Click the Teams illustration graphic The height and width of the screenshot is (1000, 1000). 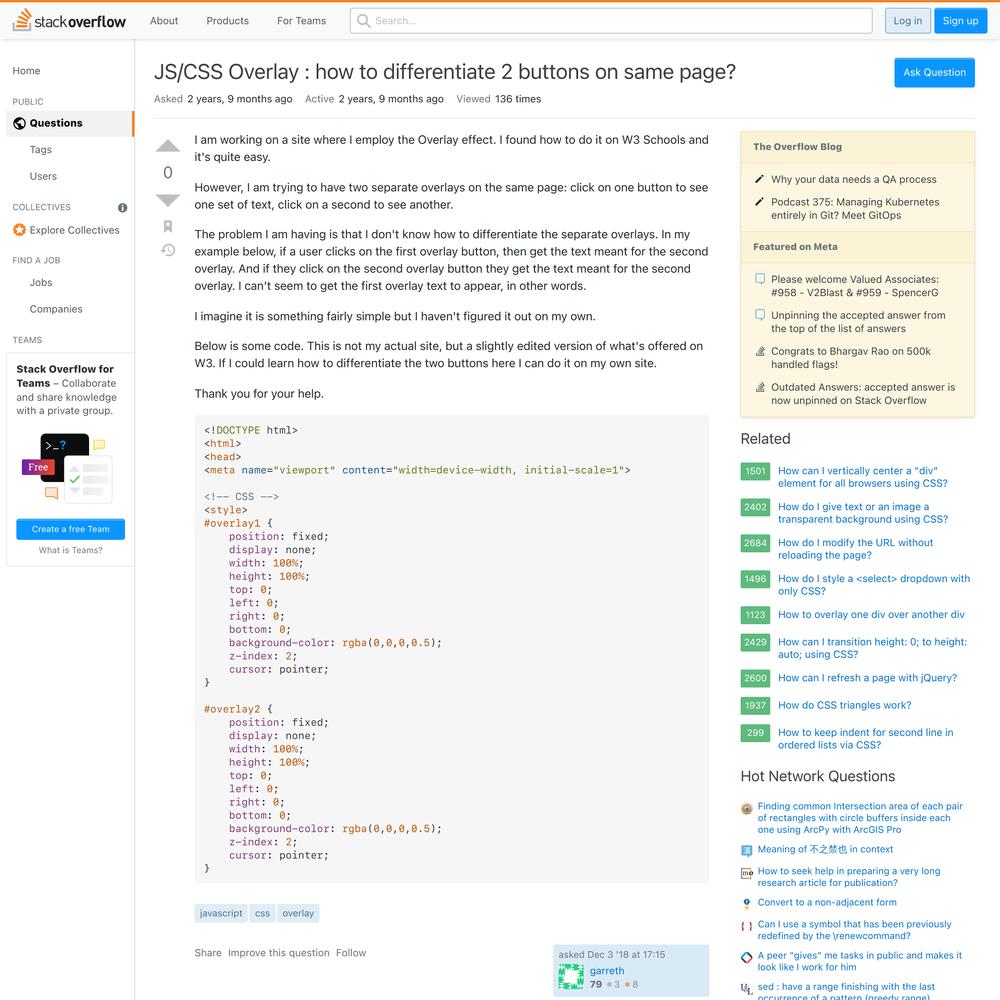[67, 467]
